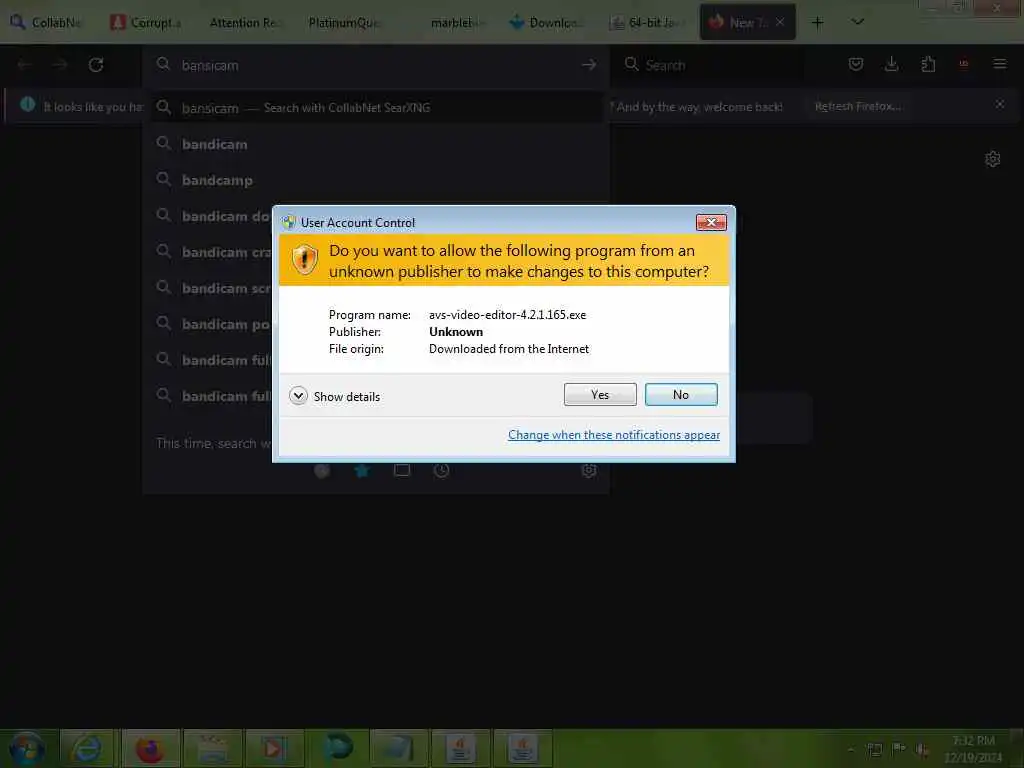Switch to the Attention Re tab
Viewport: 1024px width, 768px height.
point(245,23)
